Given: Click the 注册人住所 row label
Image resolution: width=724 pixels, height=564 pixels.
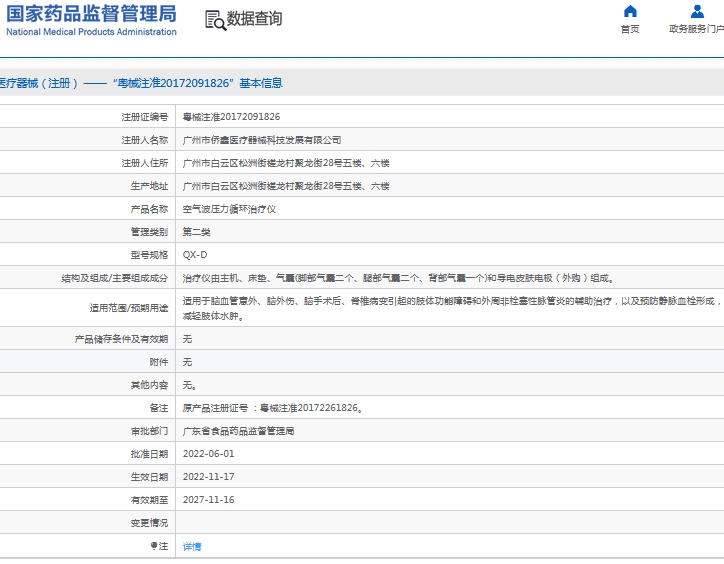Looking at the screenshot, I should coord(145,163).
